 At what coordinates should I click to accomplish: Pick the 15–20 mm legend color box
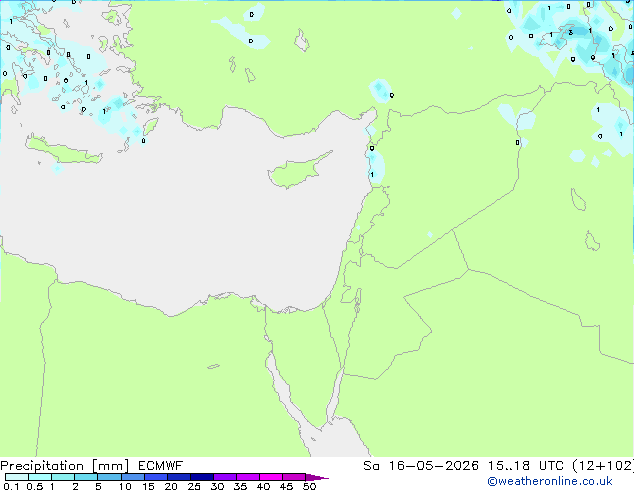click(x=156, y=477)
